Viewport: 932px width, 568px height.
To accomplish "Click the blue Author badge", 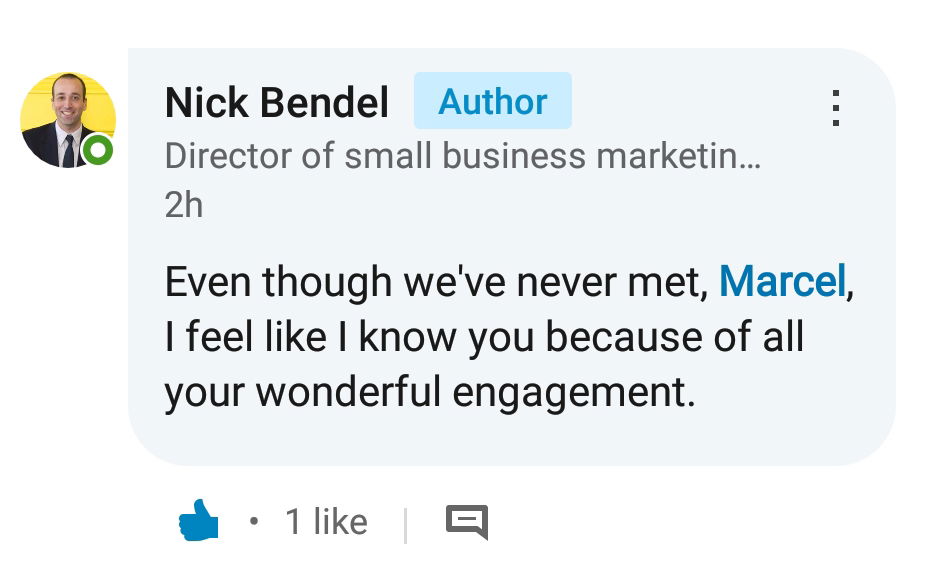I will (492, 101).
